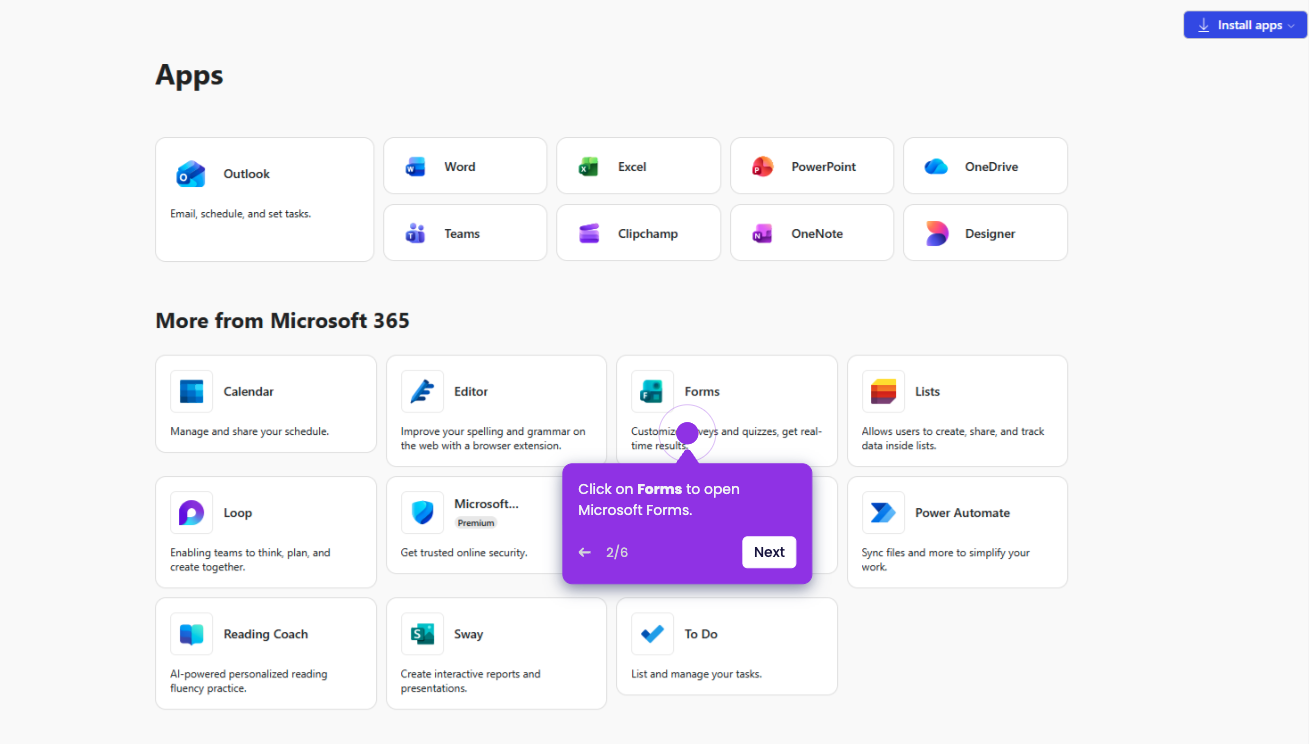Click the Power Automate icon

point(883,513)
